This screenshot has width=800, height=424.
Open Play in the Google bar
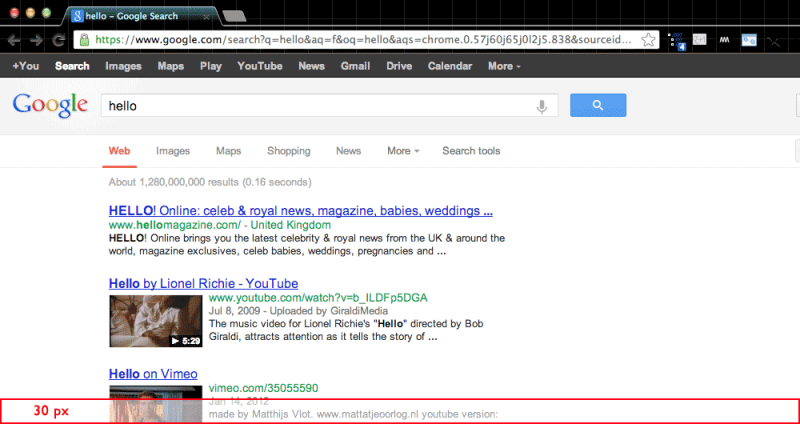[211, 66]
